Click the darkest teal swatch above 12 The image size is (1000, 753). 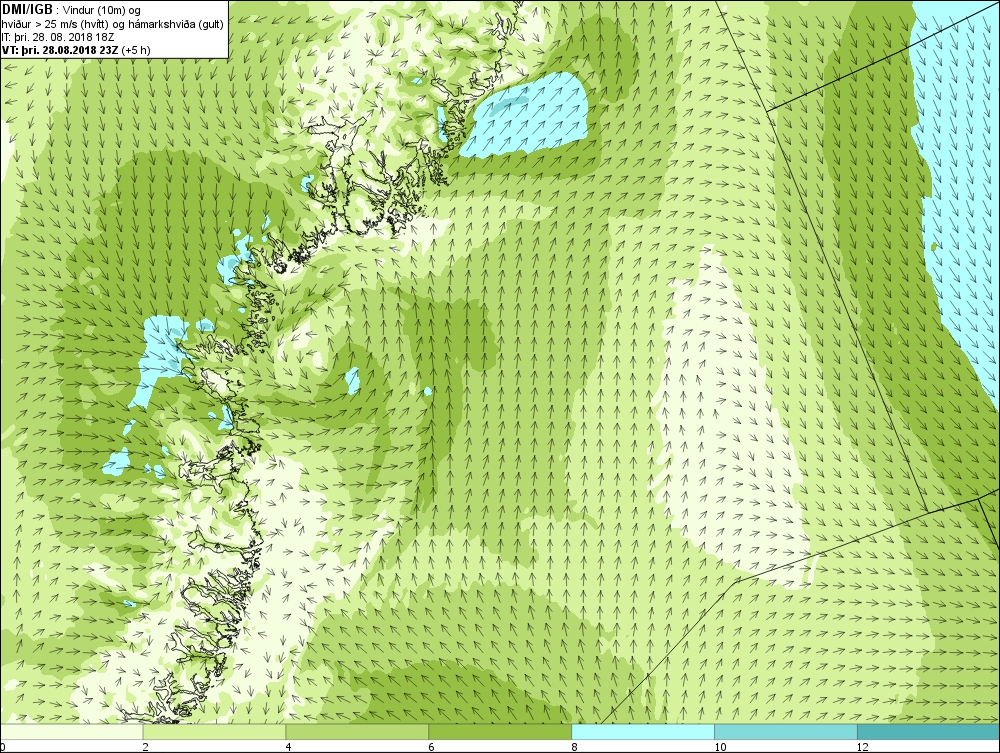coord(928,731)
